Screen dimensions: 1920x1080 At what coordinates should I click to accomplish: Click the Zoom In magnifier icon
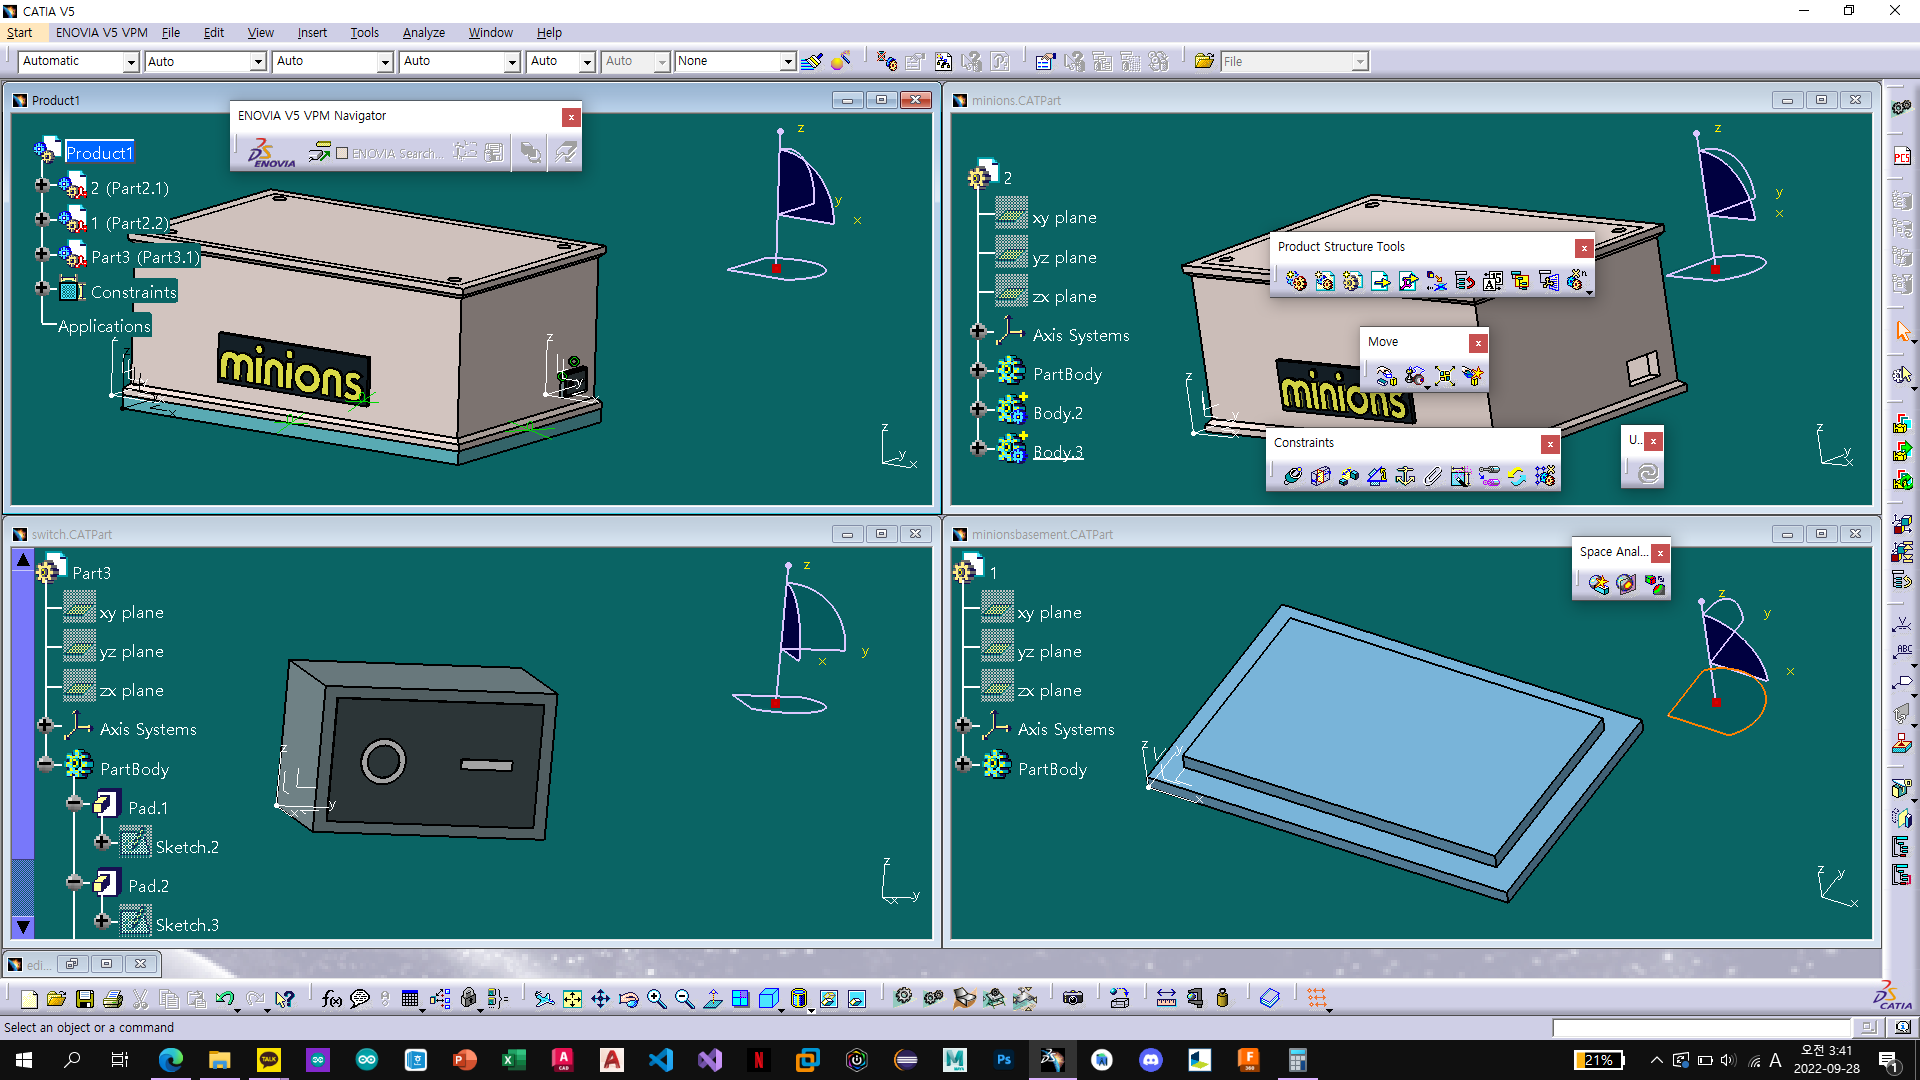(x=656, y=998)
